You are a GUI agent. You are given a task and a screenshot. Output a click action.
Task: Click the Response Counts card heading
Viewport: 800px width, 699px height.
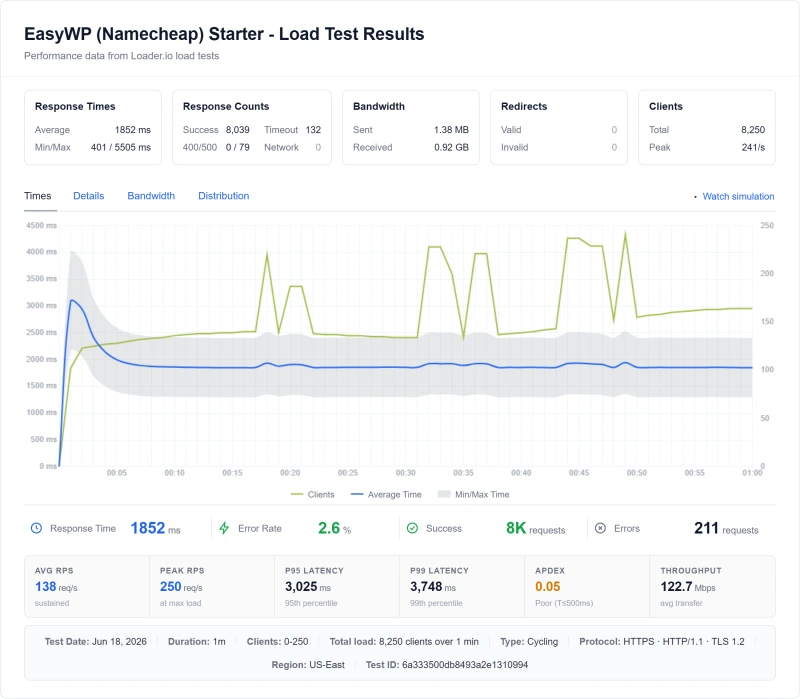click(226, 106)
